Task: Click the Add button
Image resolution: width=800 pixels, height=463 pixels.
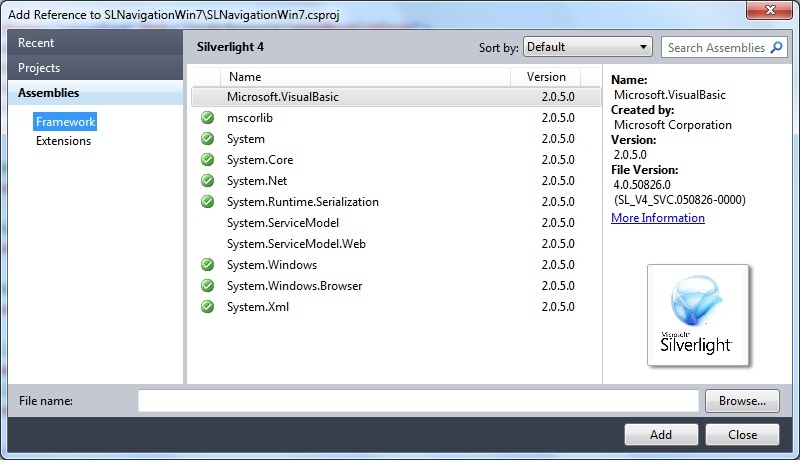Action: tap(661, 435)
